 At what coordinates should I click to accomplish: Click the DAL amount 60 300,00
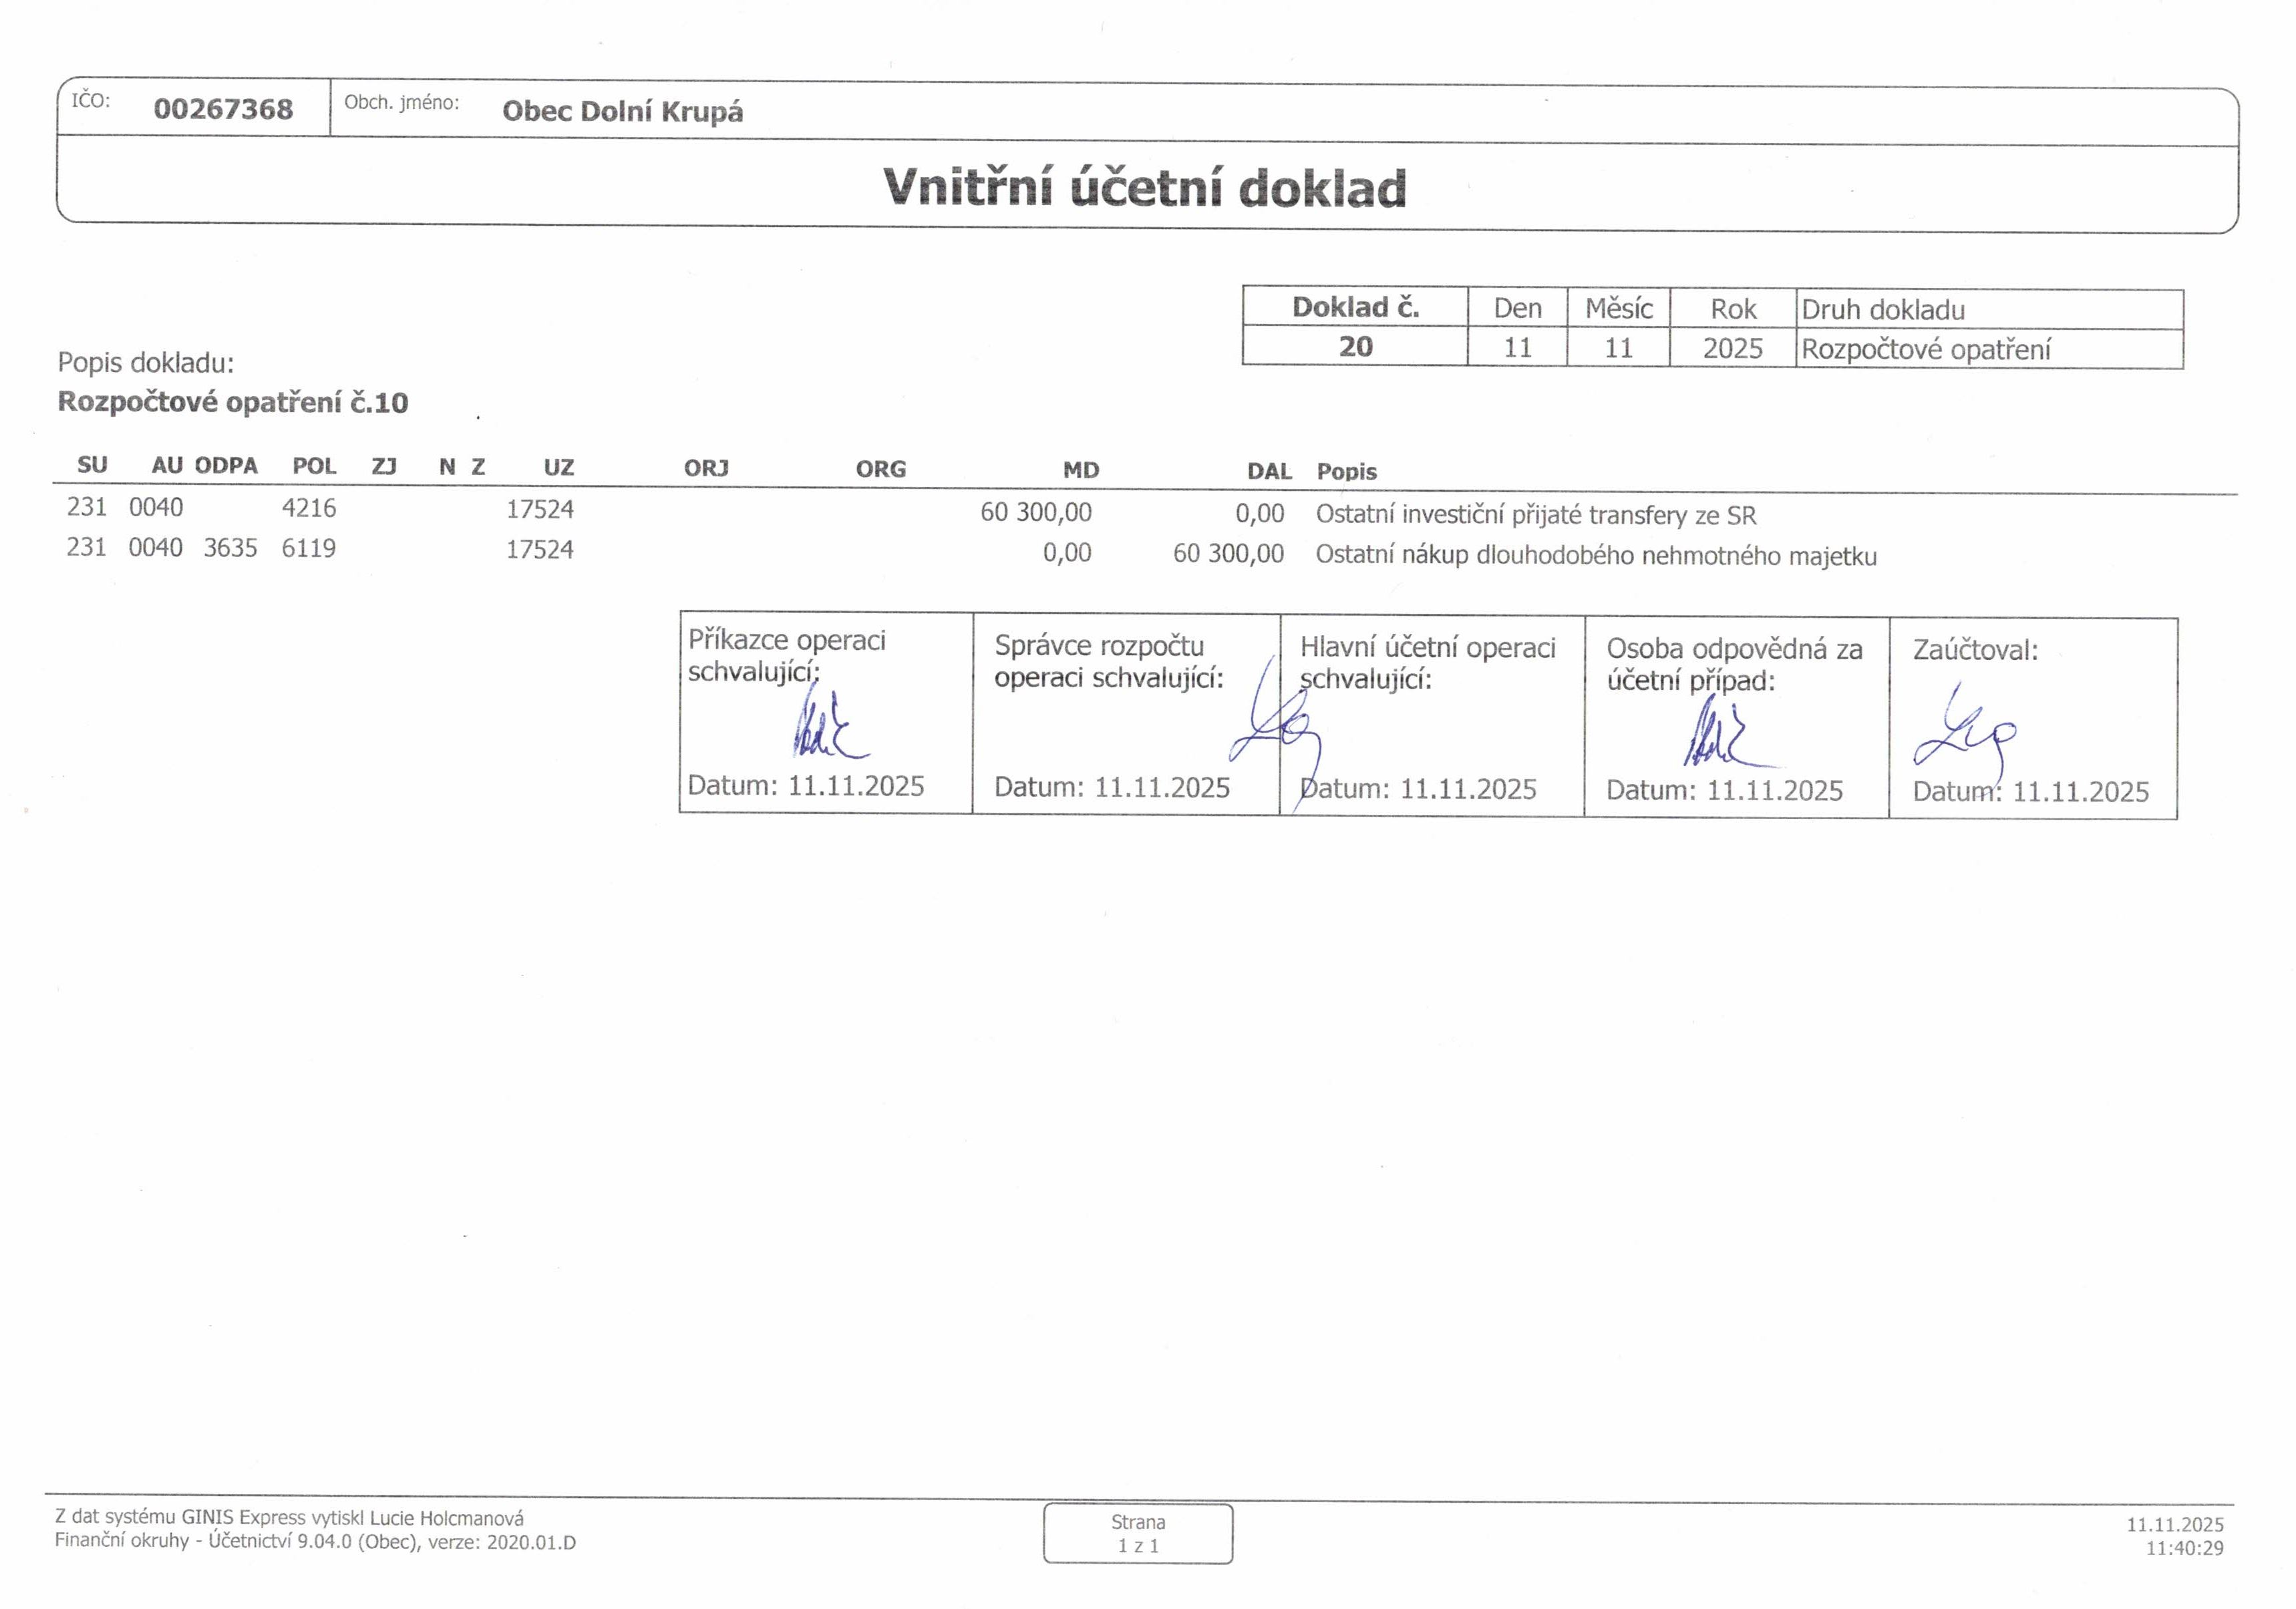click(x=1228, y=553)
